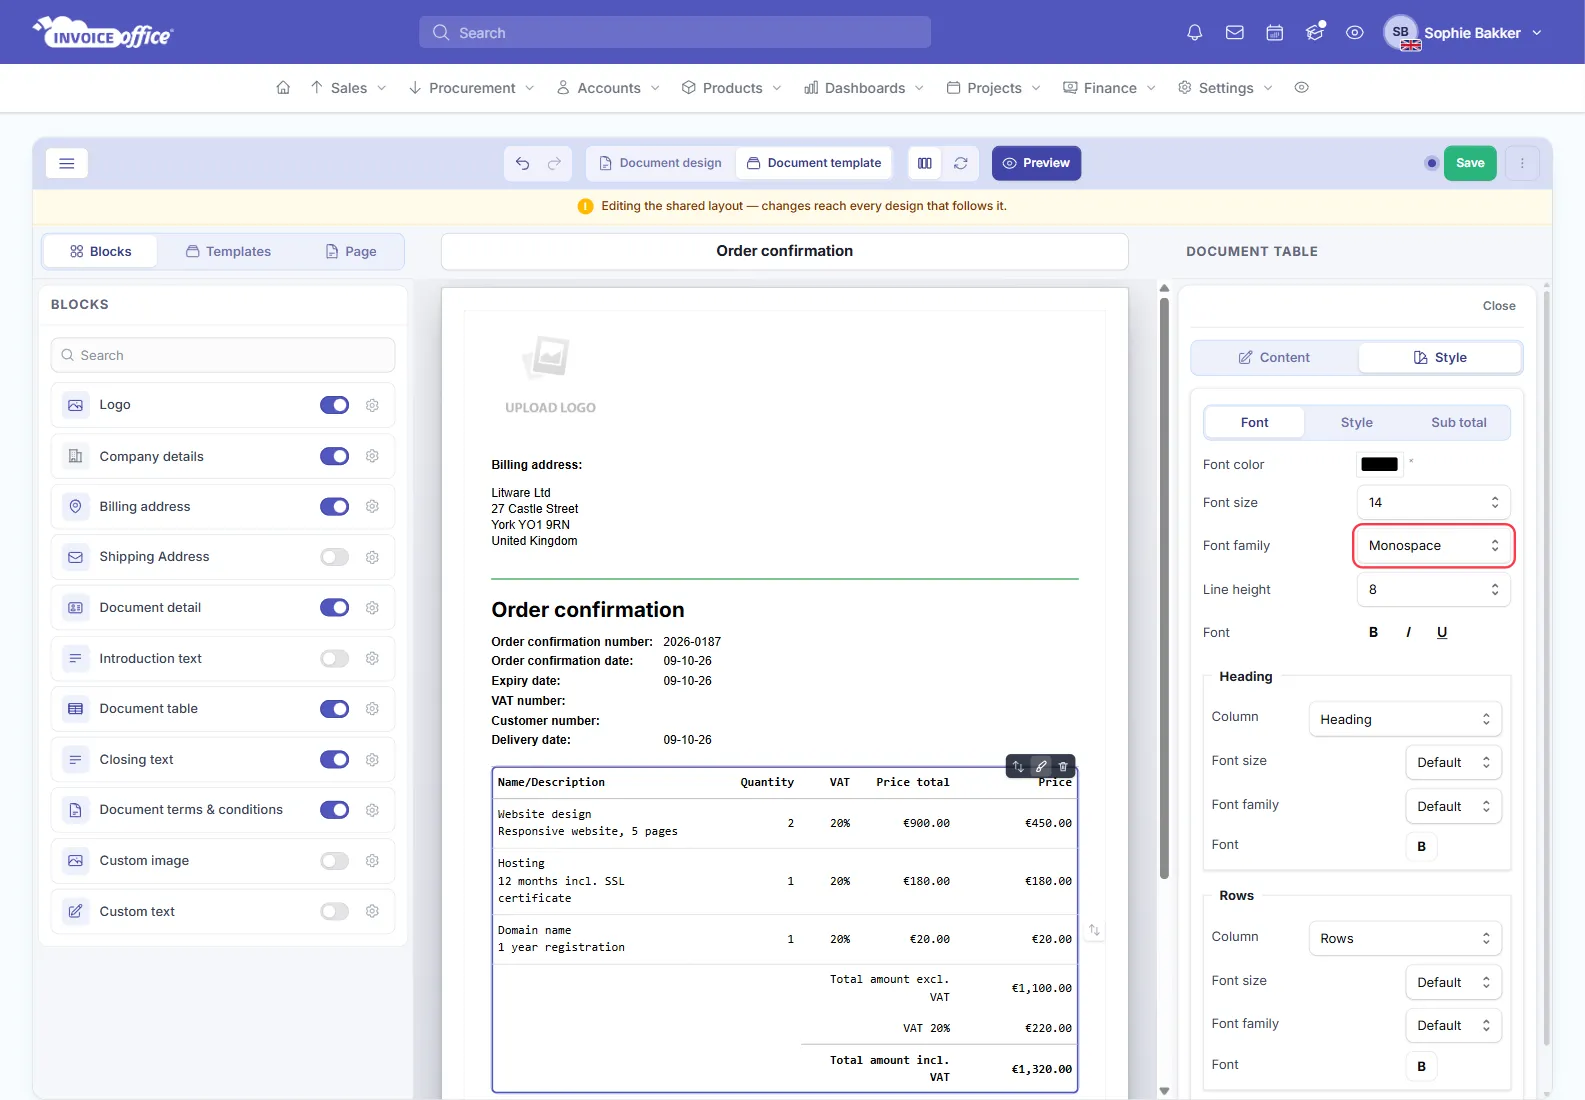Enable the Custom image toggle

pyautogui.click(x=334, y=861)
